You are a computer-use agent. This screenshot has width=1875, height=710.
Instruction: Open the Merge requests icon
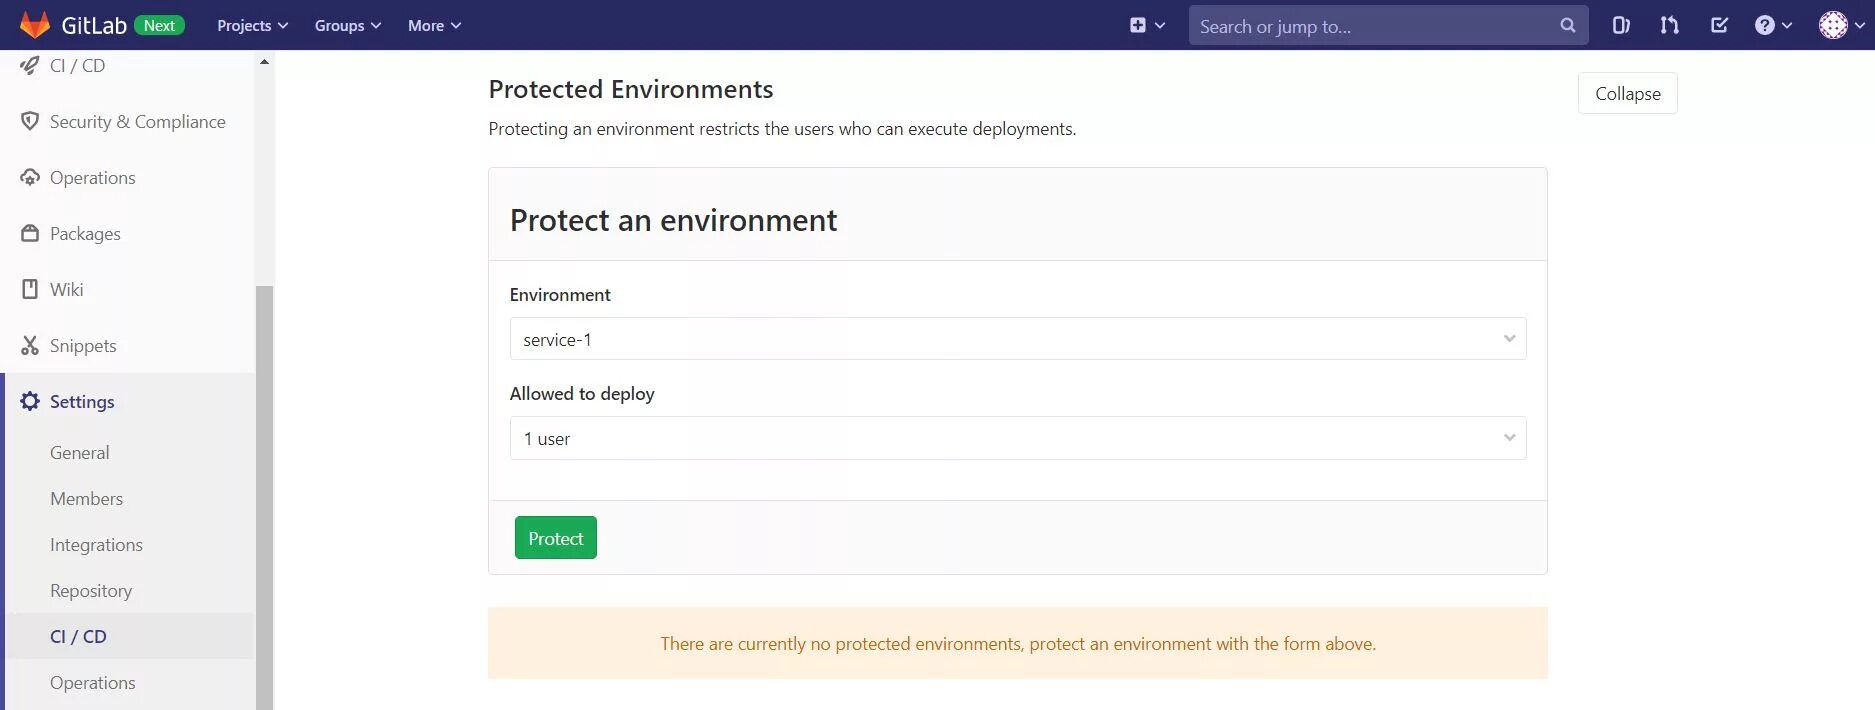tap(1669, 26)
